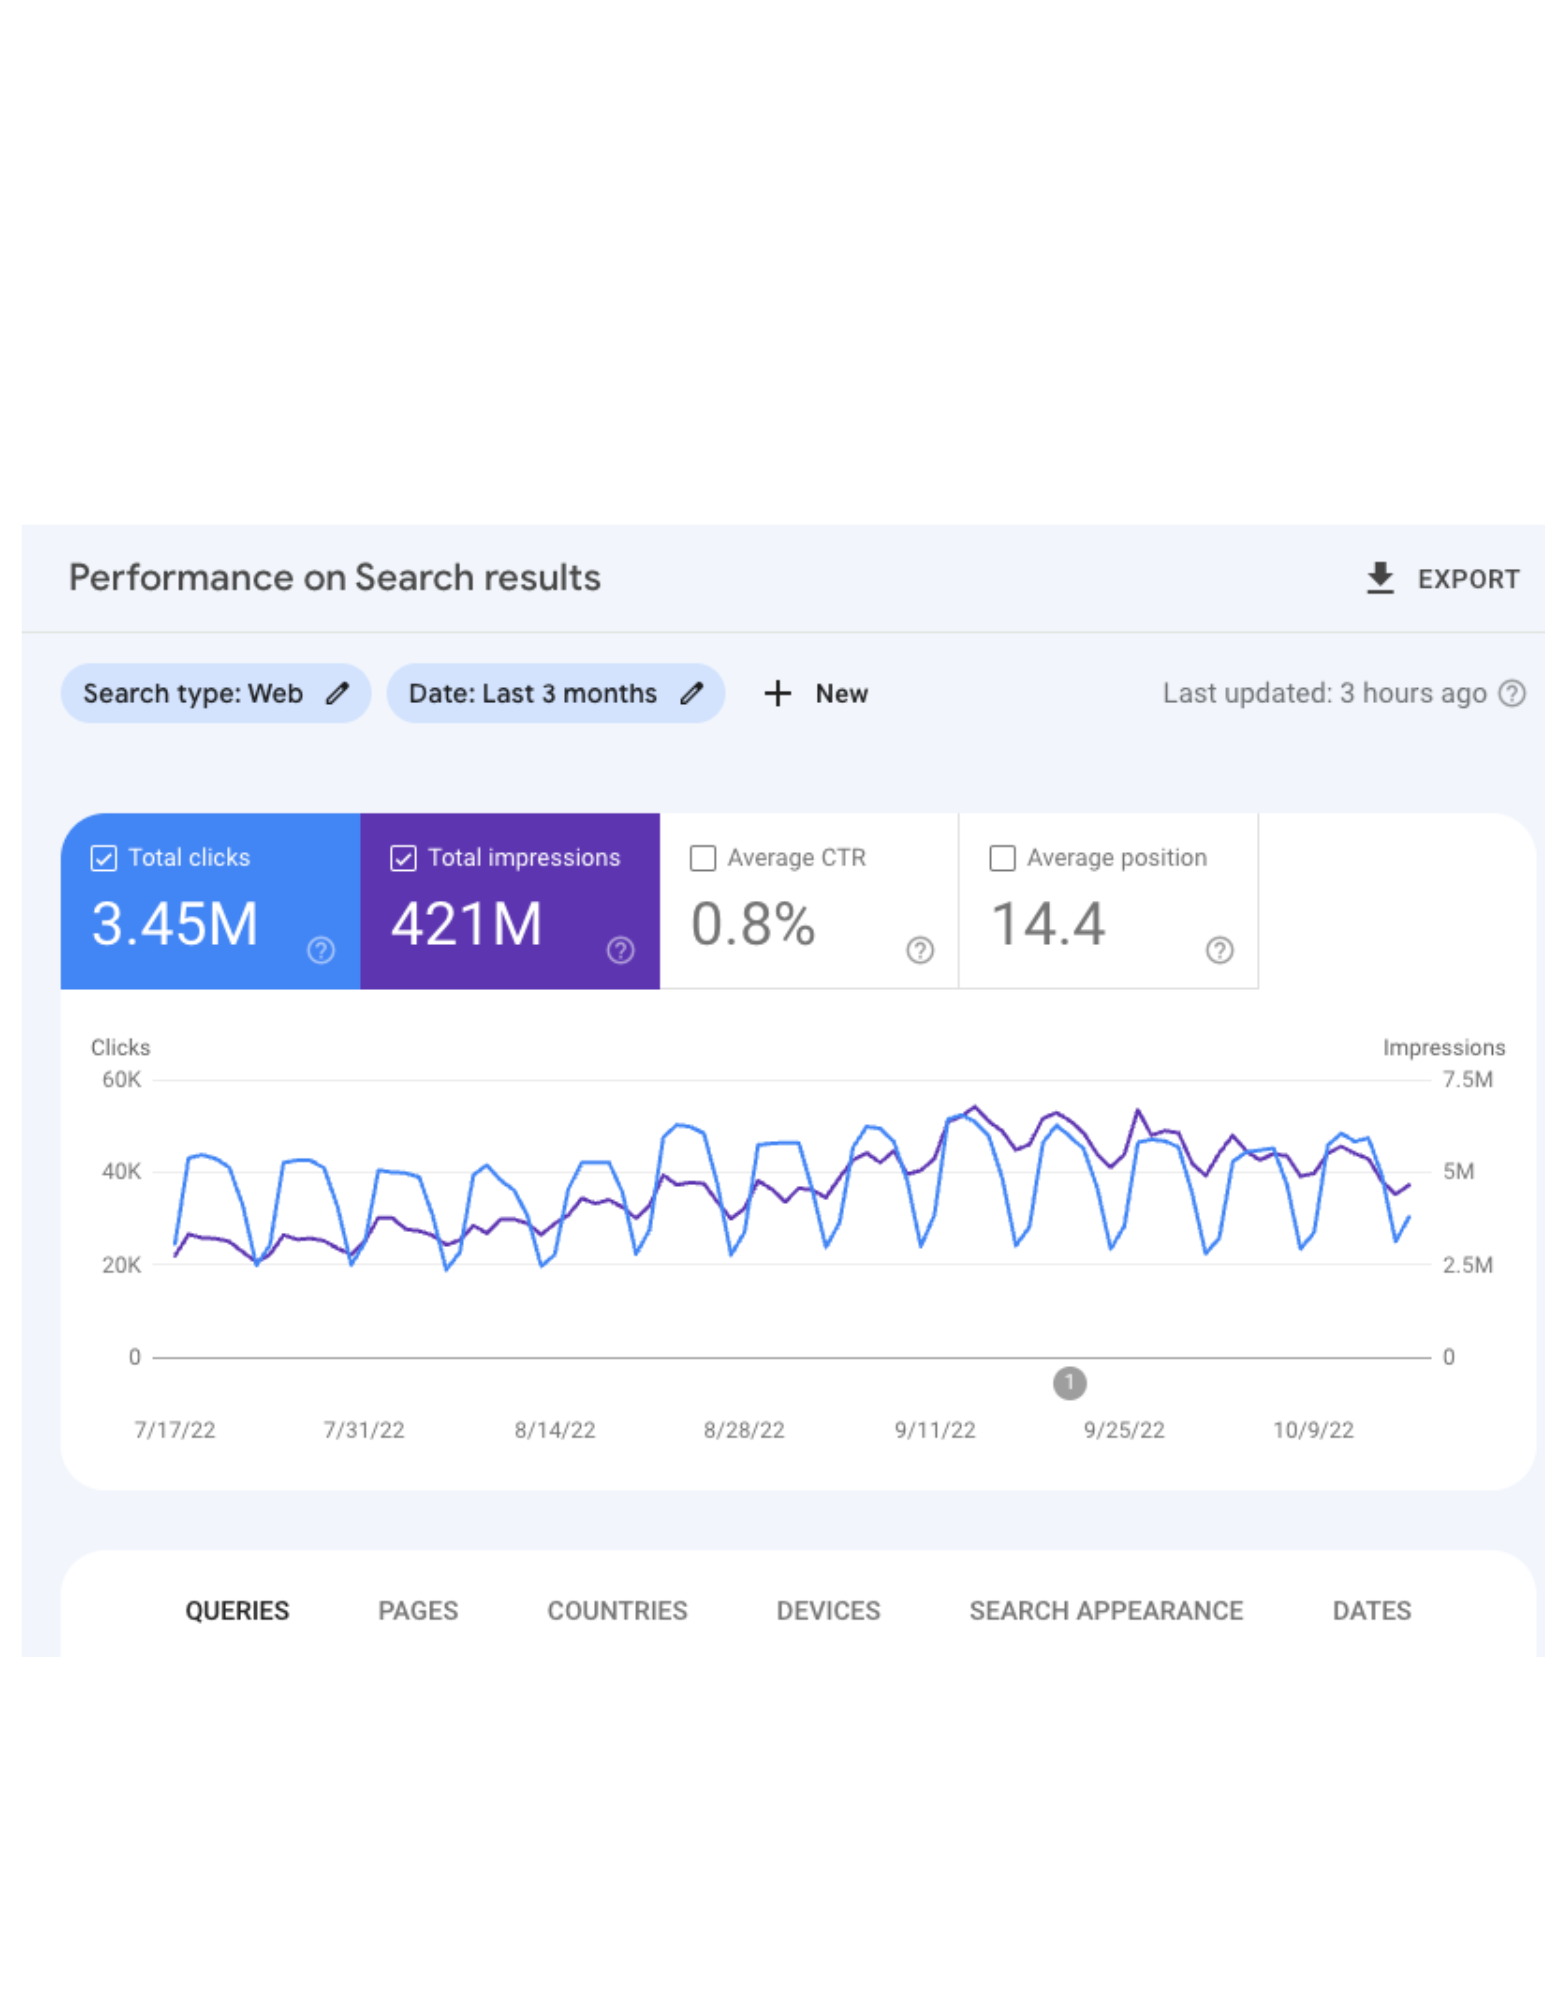Edit the Search type: Web filter pencil

[338, 693]
